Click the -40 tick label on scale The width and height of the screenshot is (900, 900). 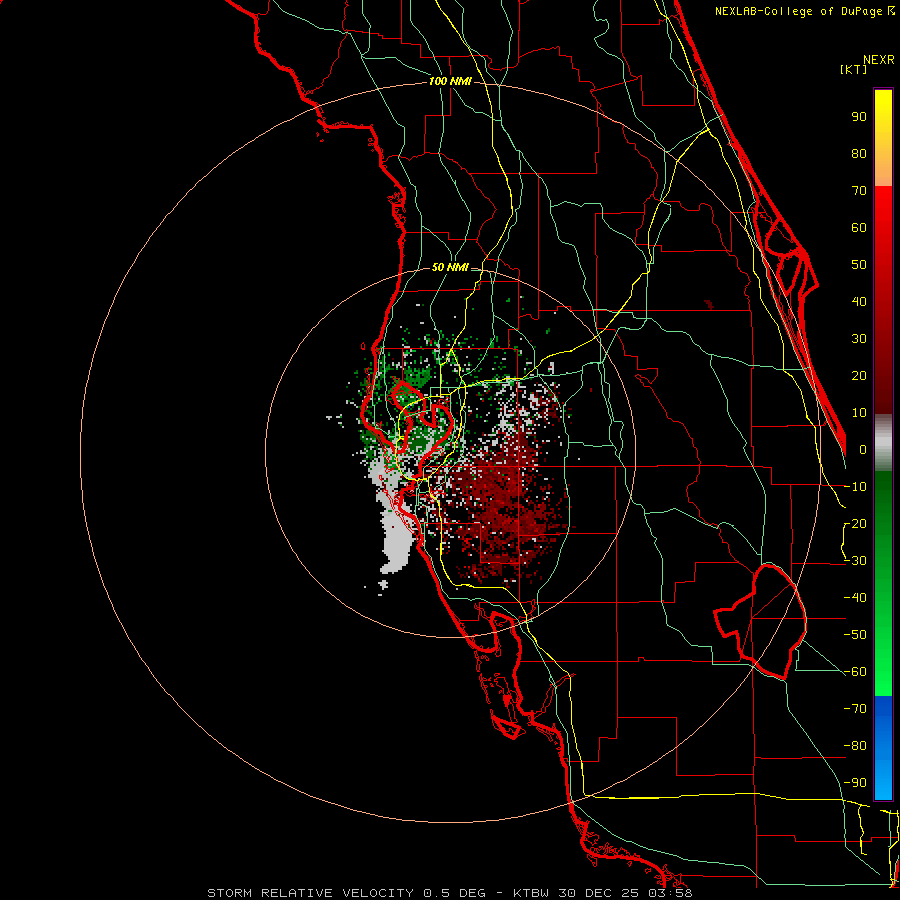pyautogui.click(x=855, y=598)
